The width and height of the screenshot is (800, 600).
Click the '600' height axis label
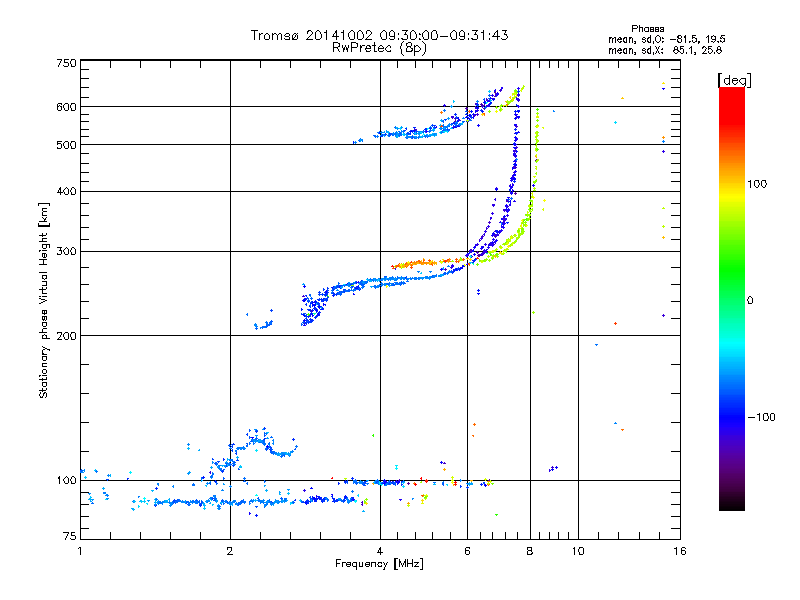coord(66,107)
